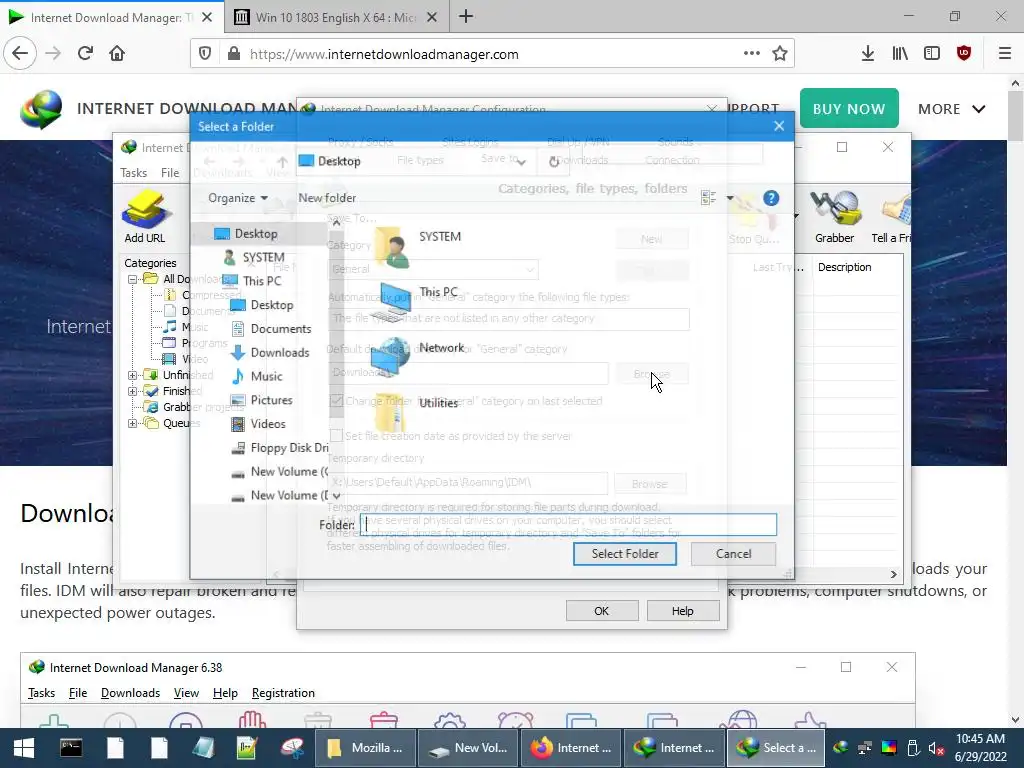Open command prompt from taskbar
Image resolution: width=1024 pixels, height=768 pixels.
(71, 748)
